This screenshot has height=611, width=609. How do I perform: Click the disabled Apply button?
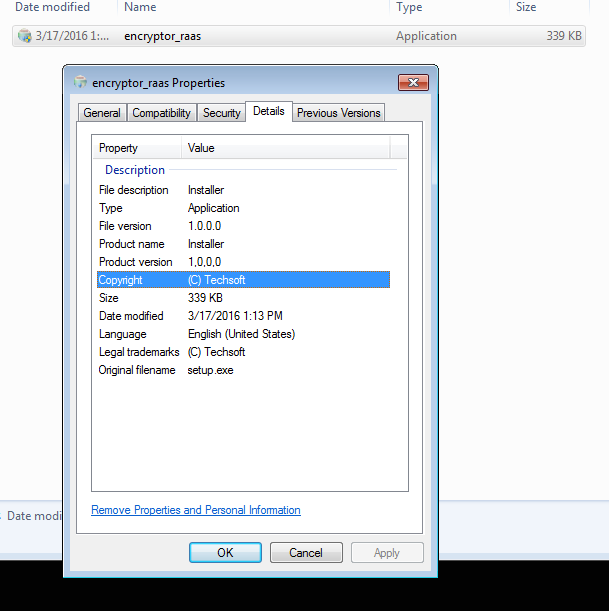(387, 553)
